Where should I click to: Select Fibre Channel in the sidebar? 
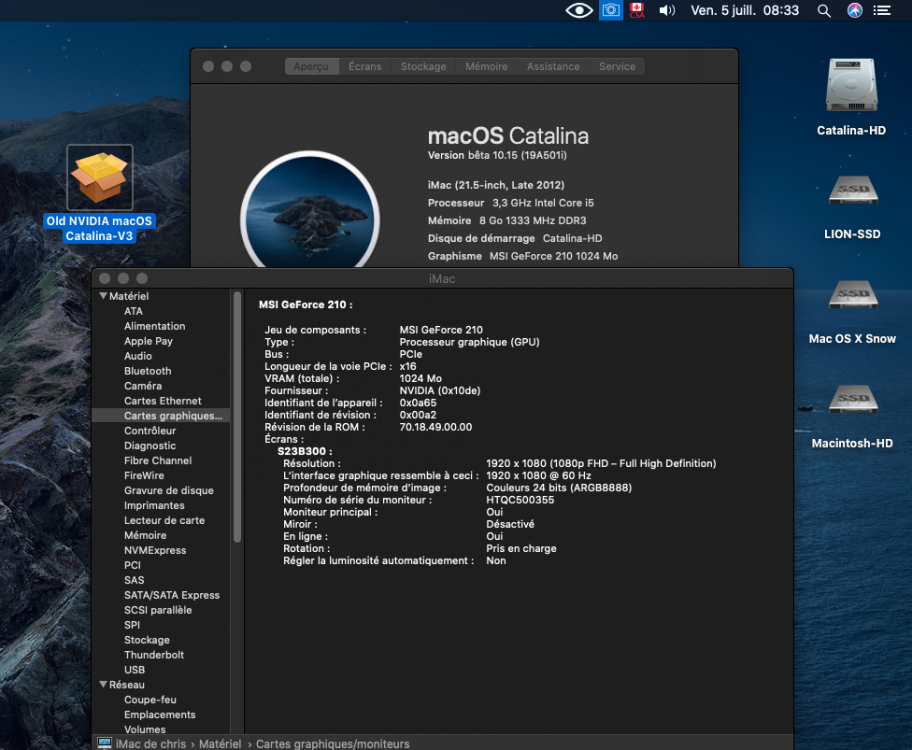[x=158, y=461]
